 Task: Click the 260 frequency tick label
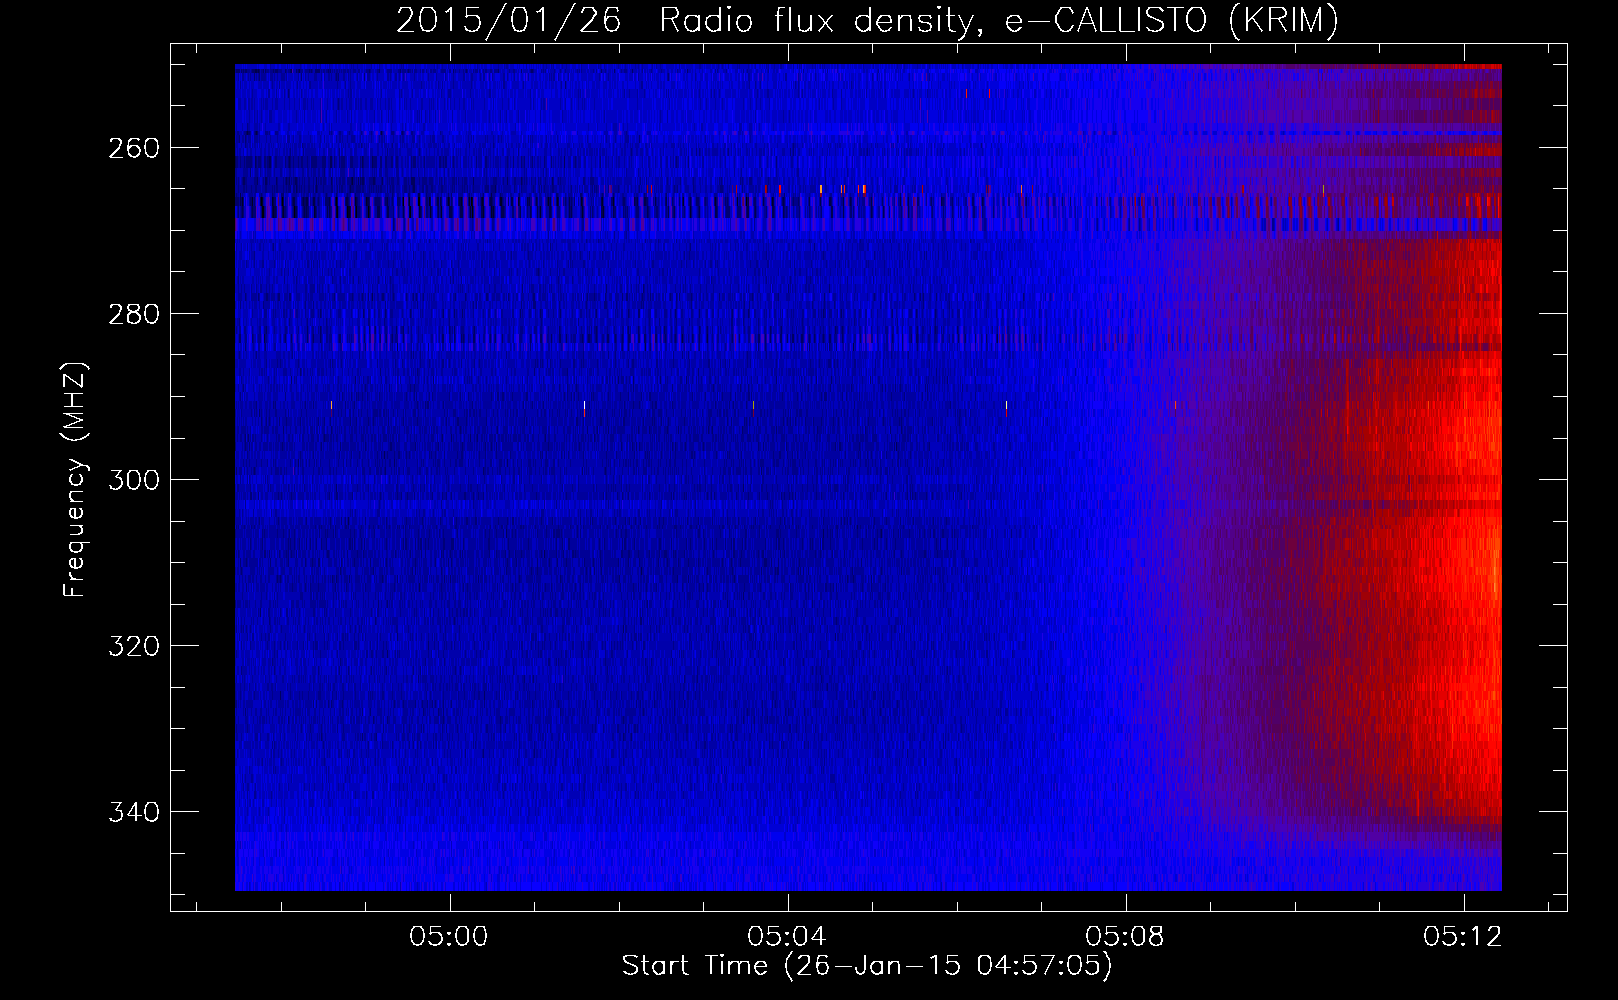[134, 148]
